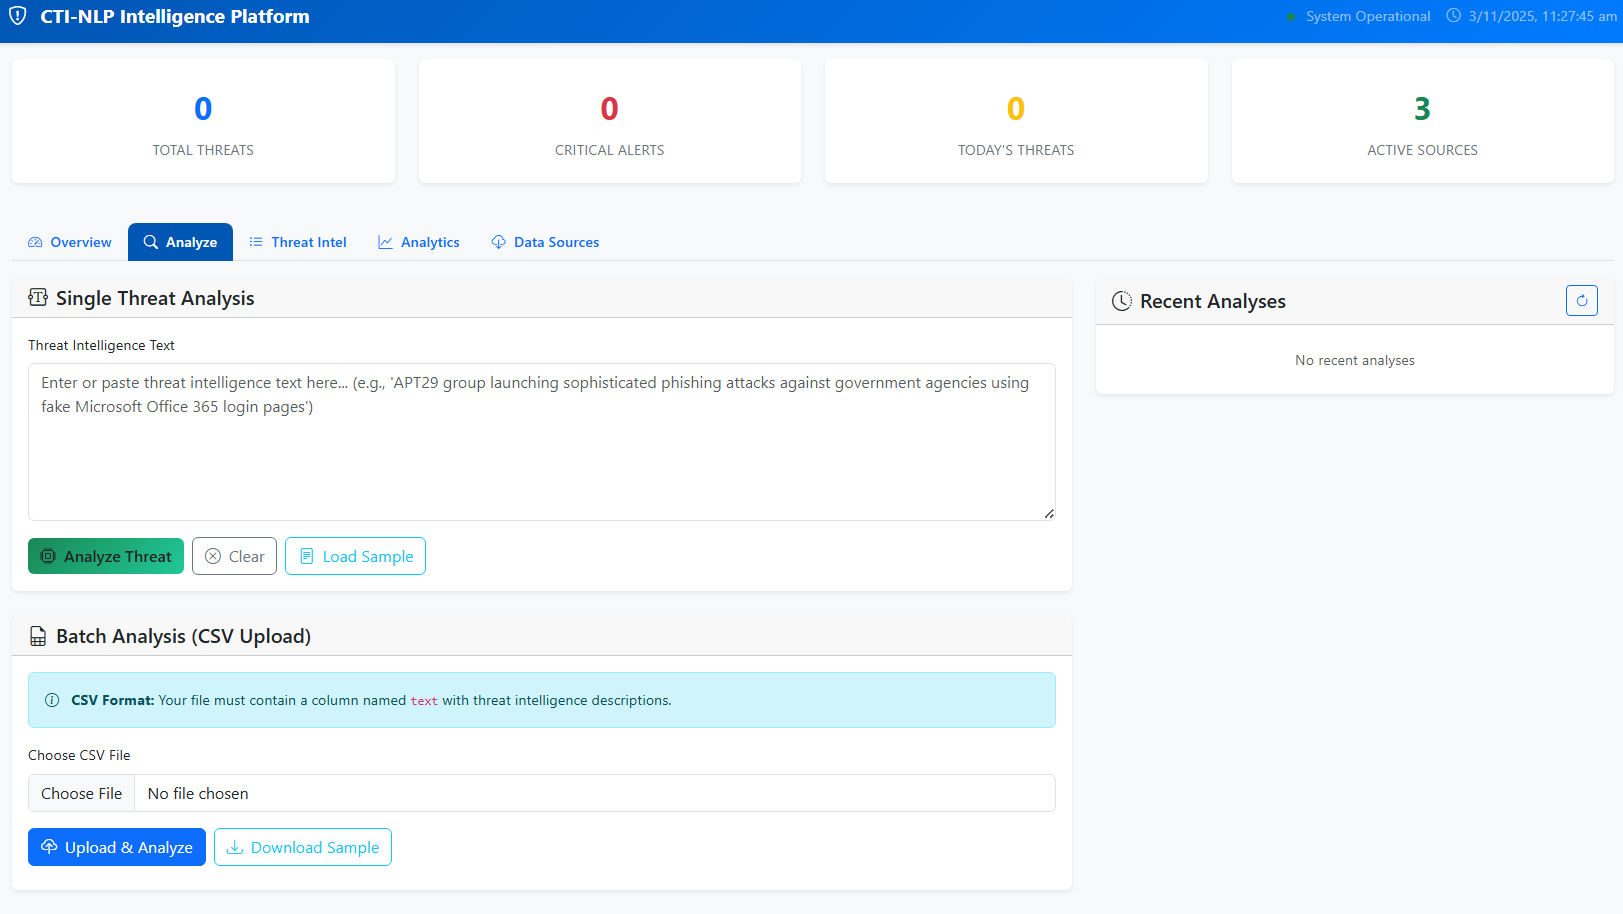
Task: Click inside the Threat Intelligence Text area
Action: coord(541,442)
